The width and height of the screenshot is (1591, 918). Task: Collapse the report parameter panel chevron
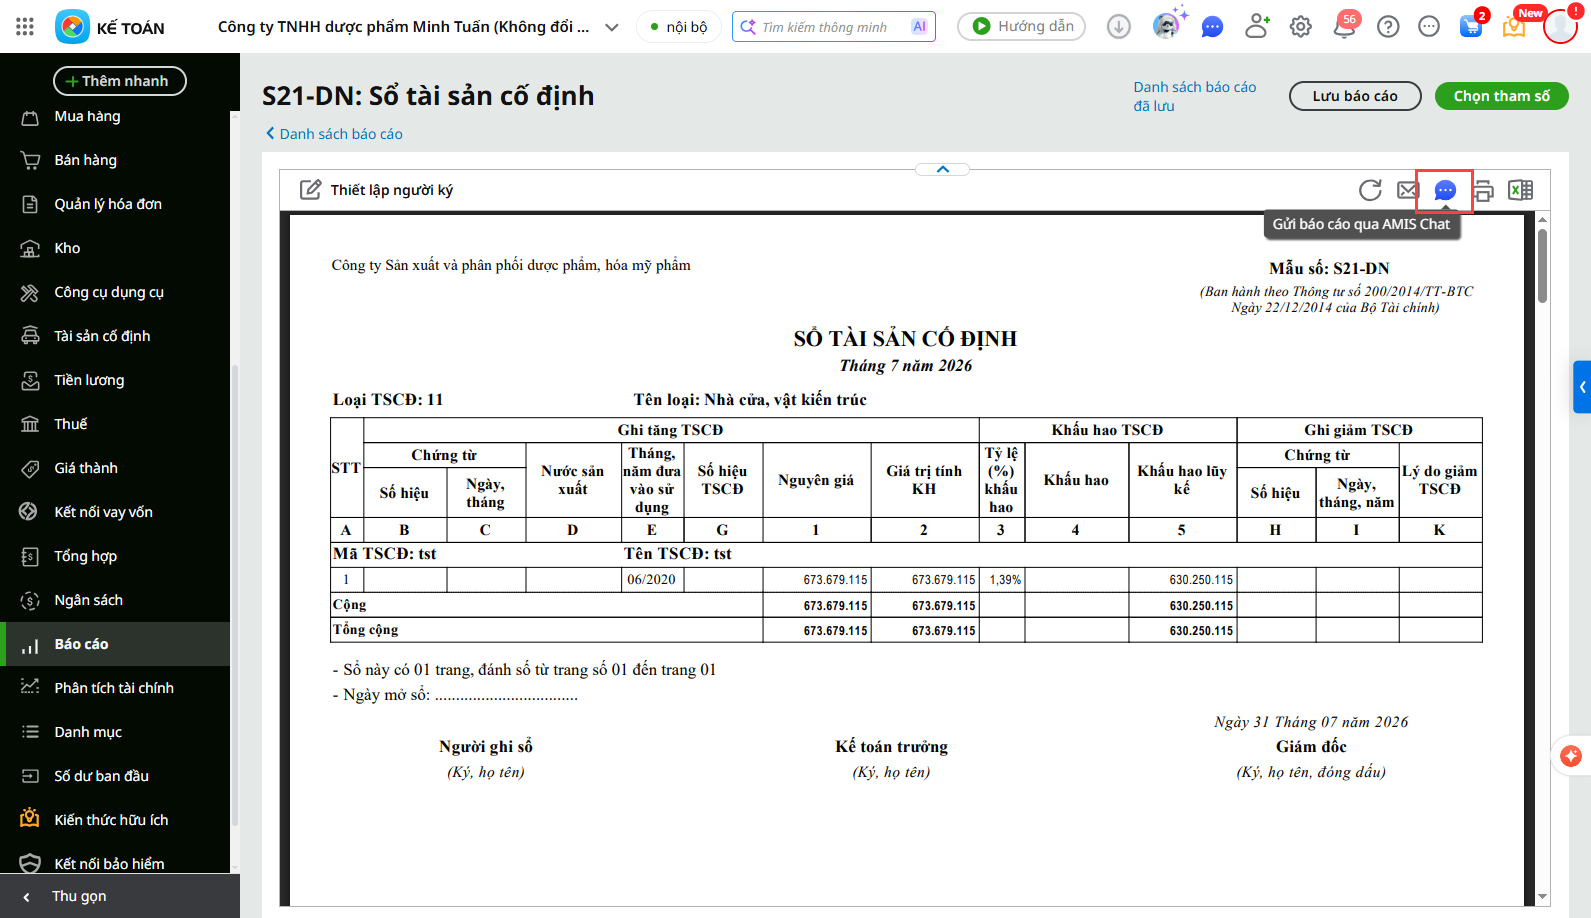click(x=942, y=169)
